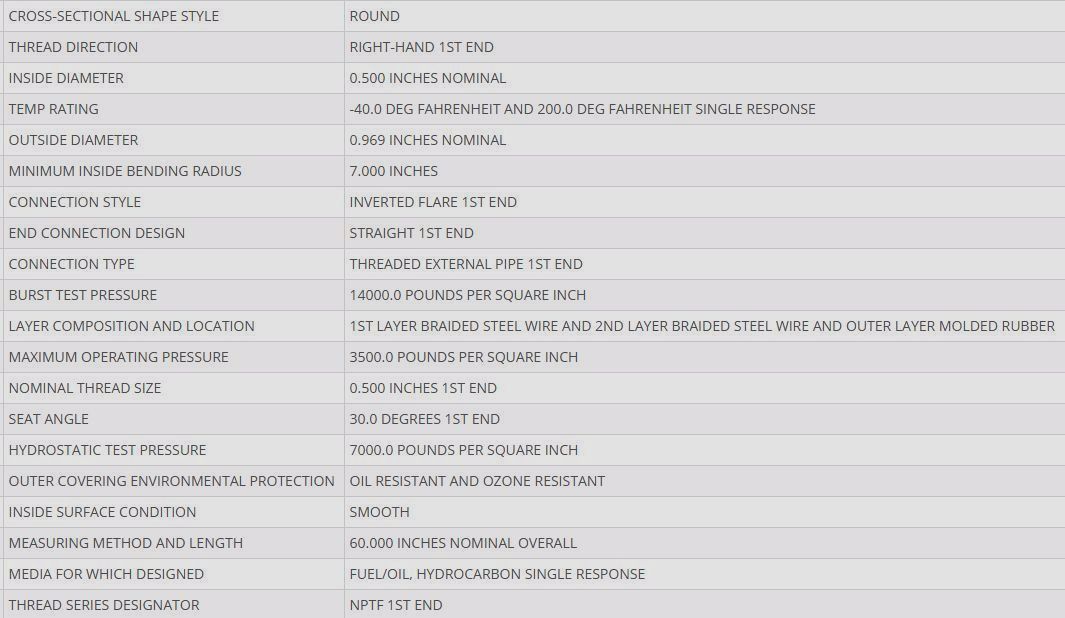
Task: Click the END CONNECTION DESIGN label
Action: pos(96,233)
